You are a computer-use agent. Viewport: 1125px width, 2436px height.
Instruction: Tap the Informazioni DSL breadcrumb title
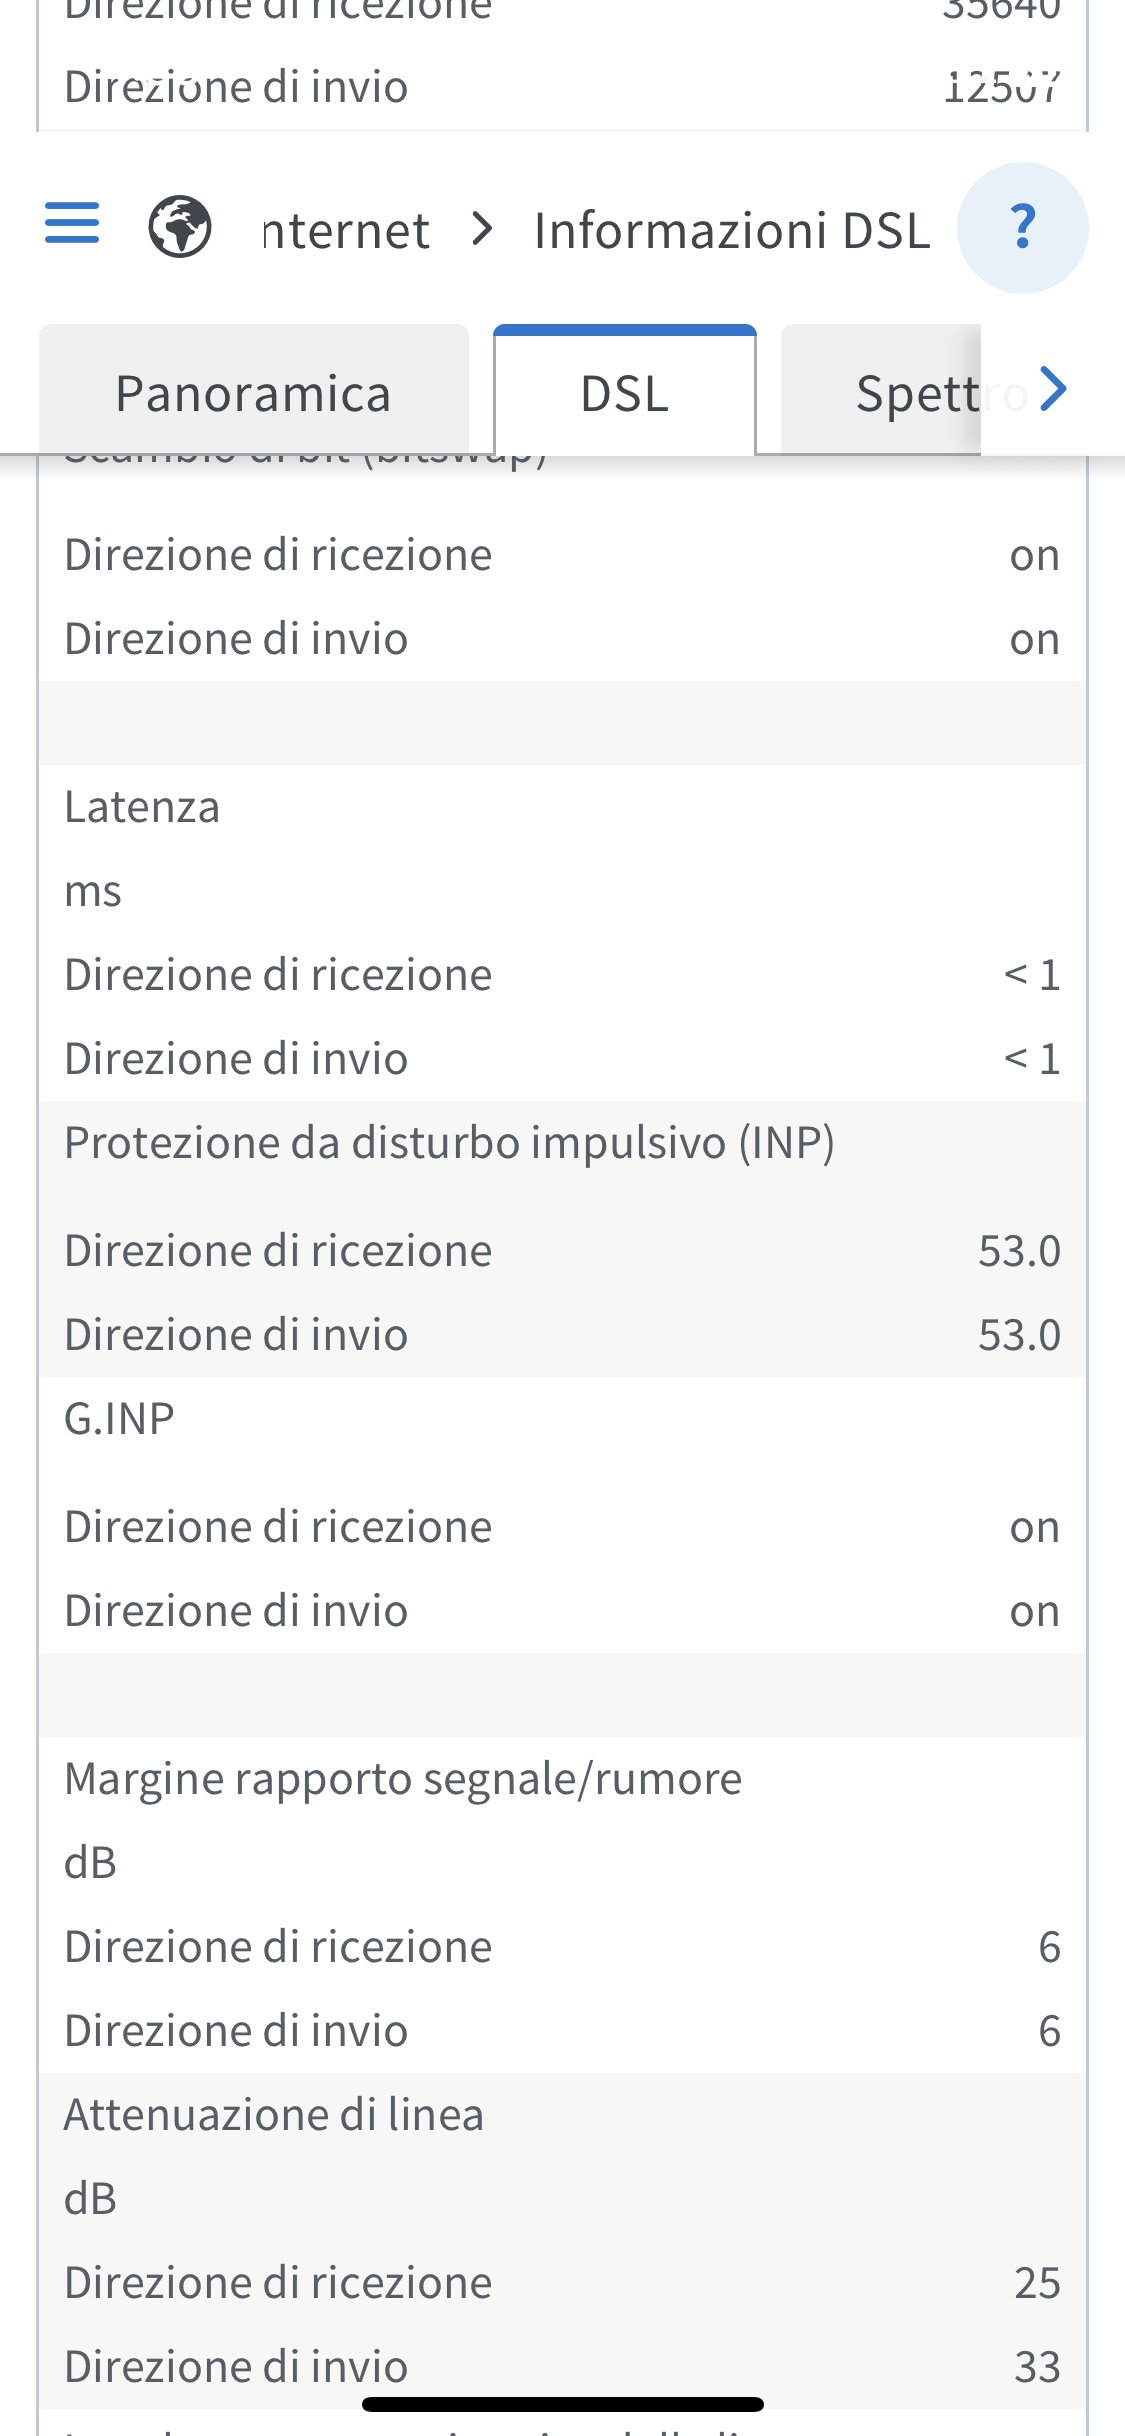[x=732, y=231]
